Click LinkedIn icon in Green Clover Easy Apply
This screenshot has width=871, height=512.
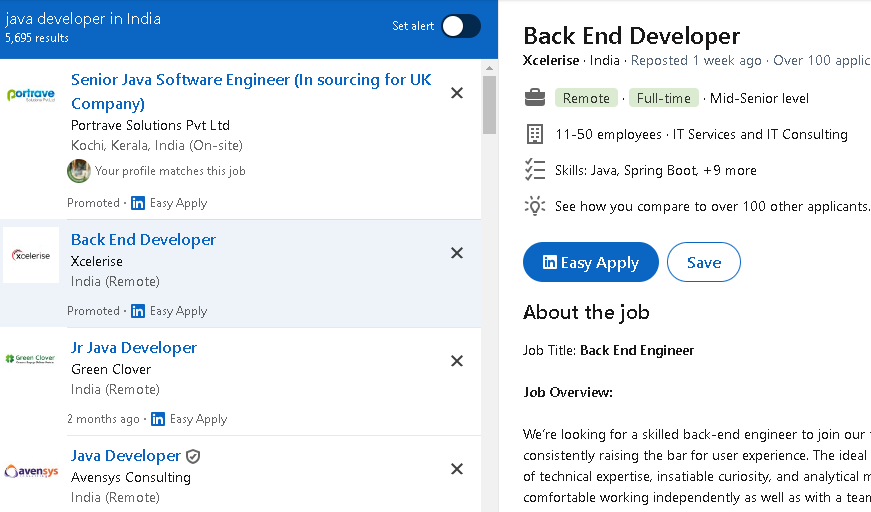click(x=158, y=419)
